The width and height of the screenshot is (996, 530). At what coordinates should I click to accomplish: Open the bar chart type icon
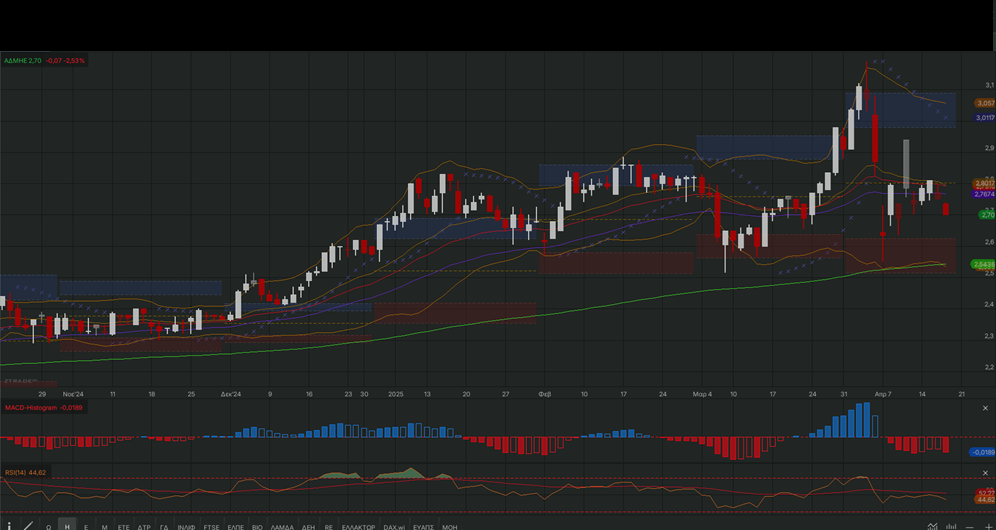[x=952, y=526]
